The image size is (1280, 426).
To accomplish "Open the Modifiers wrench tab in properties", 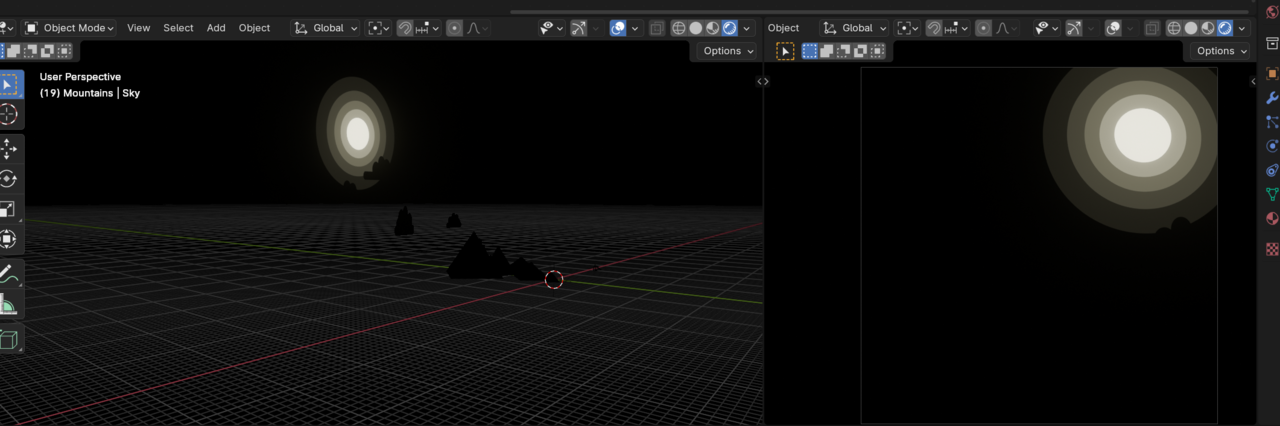I will point(1272,98).
